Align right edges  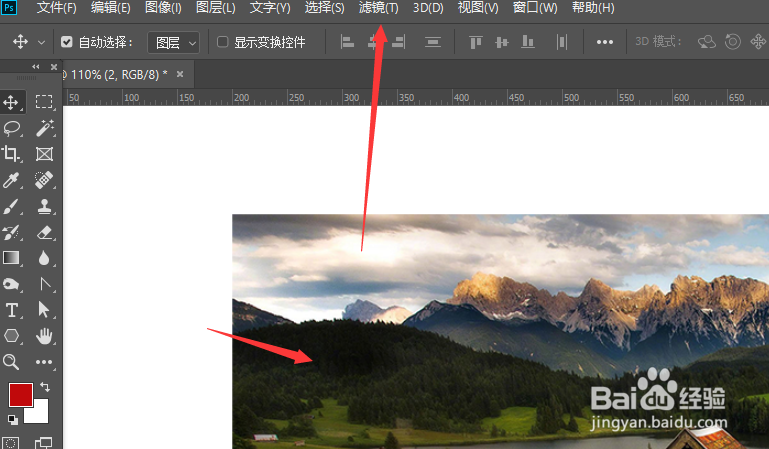(x=398, y=42)
